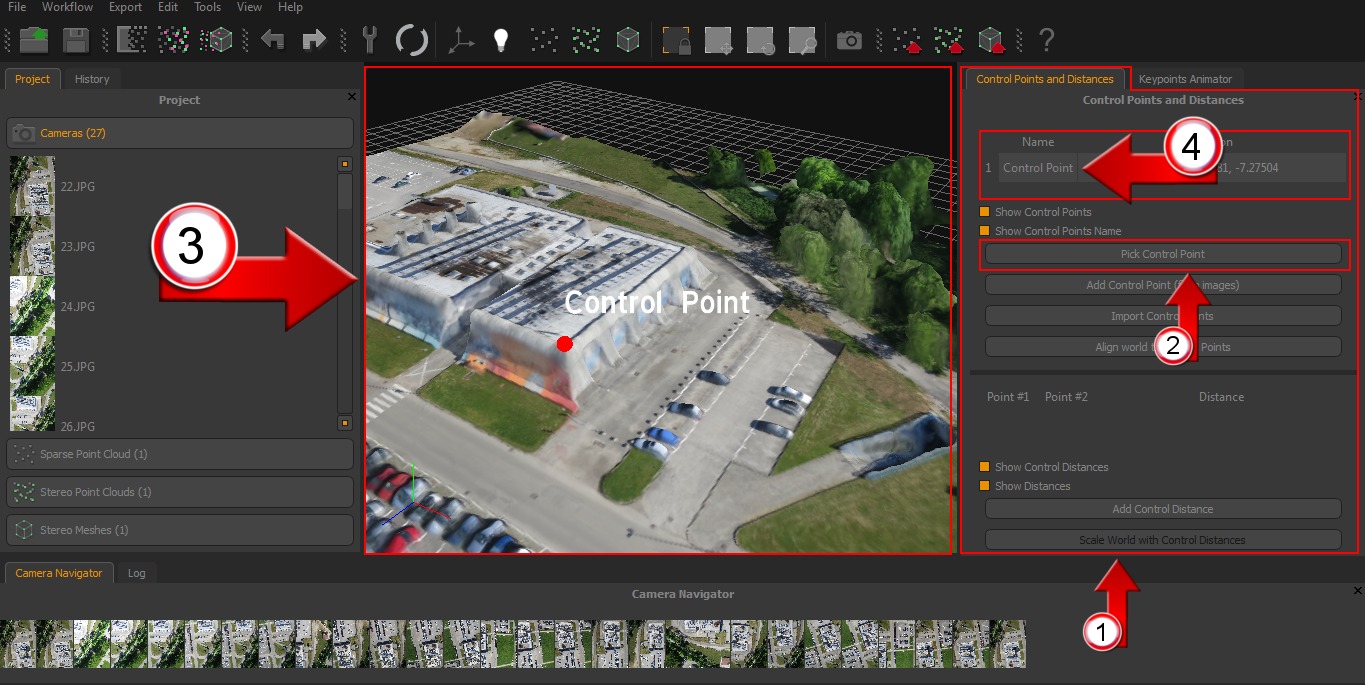Screen dimensions: 1365x685
Task: Click Scale World with Control Distances button
Action: (1163, 540)
